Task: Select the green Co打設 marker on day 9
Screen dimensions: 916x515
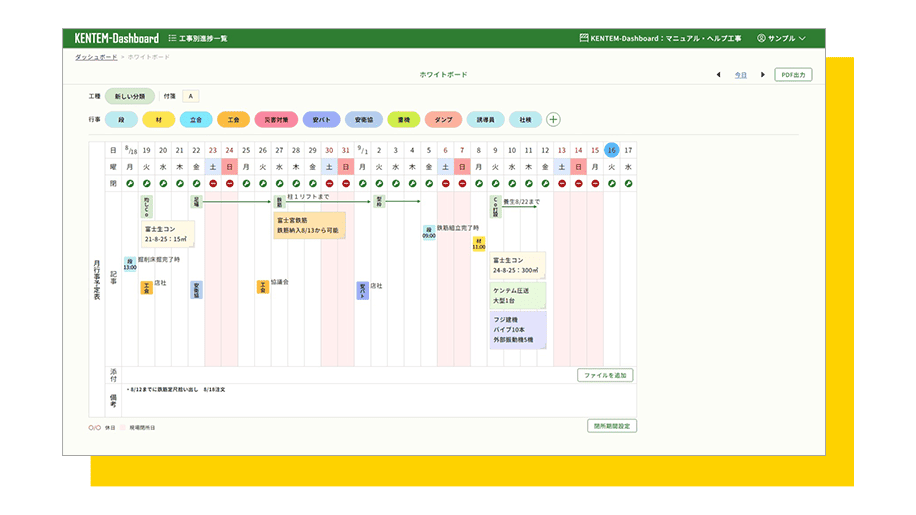Action: (x=495, y=207)
